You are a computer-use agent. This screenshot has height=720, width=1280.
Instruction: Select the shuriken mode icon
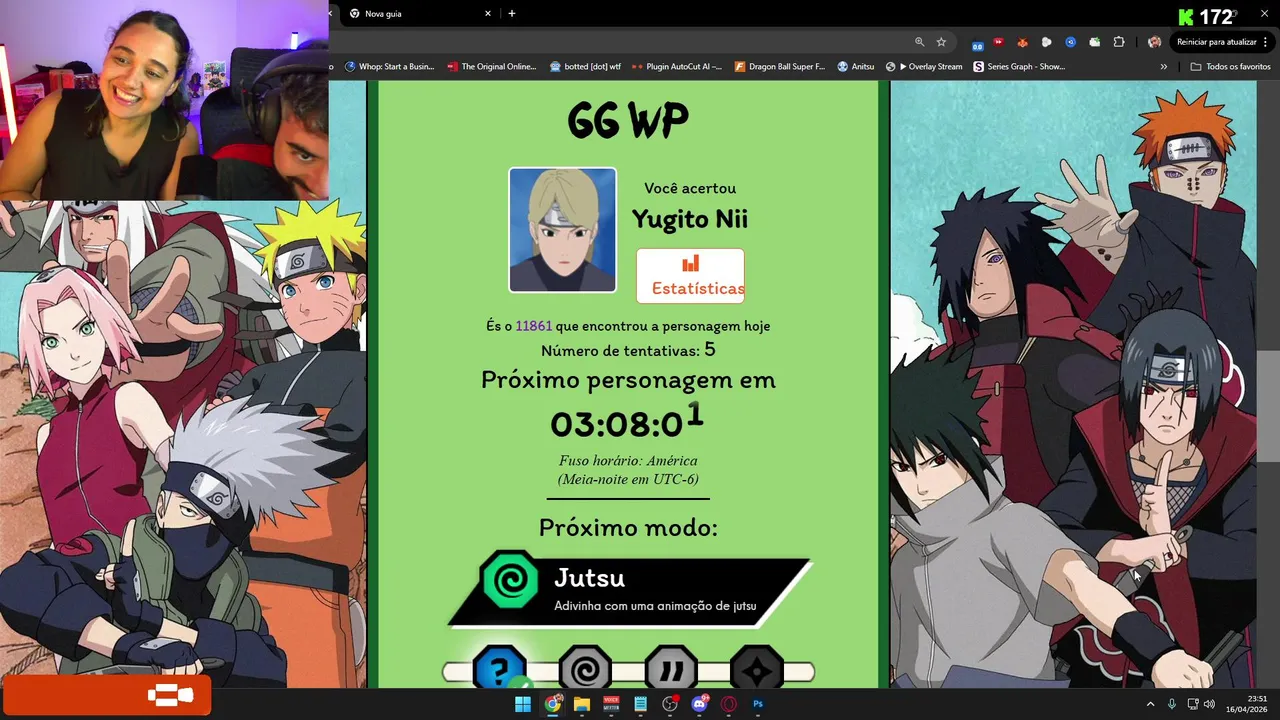pos(757,670)
